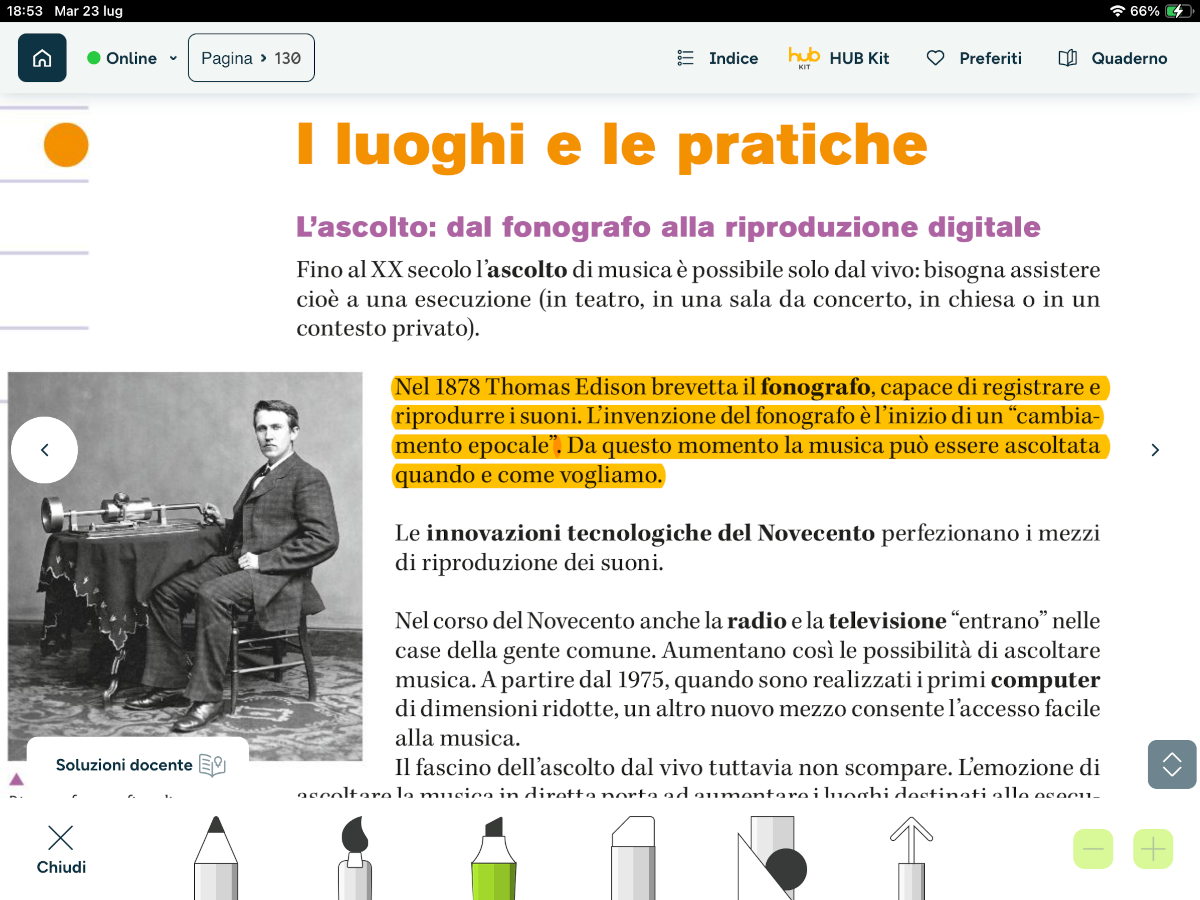Tap subtitle 'L'ascolto: dal fonografo alla riproduzione digitale'

click(x=668, y=227)
